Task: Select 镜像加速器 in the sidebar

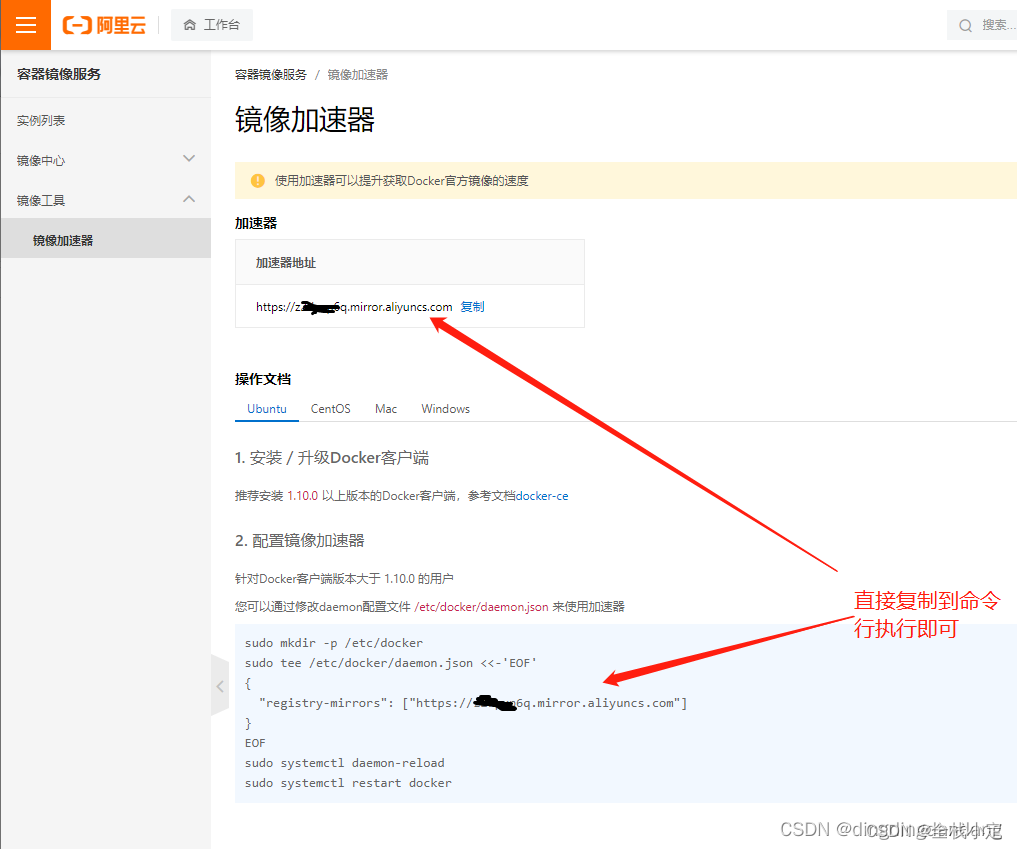Action: click(x=106, y=240)
